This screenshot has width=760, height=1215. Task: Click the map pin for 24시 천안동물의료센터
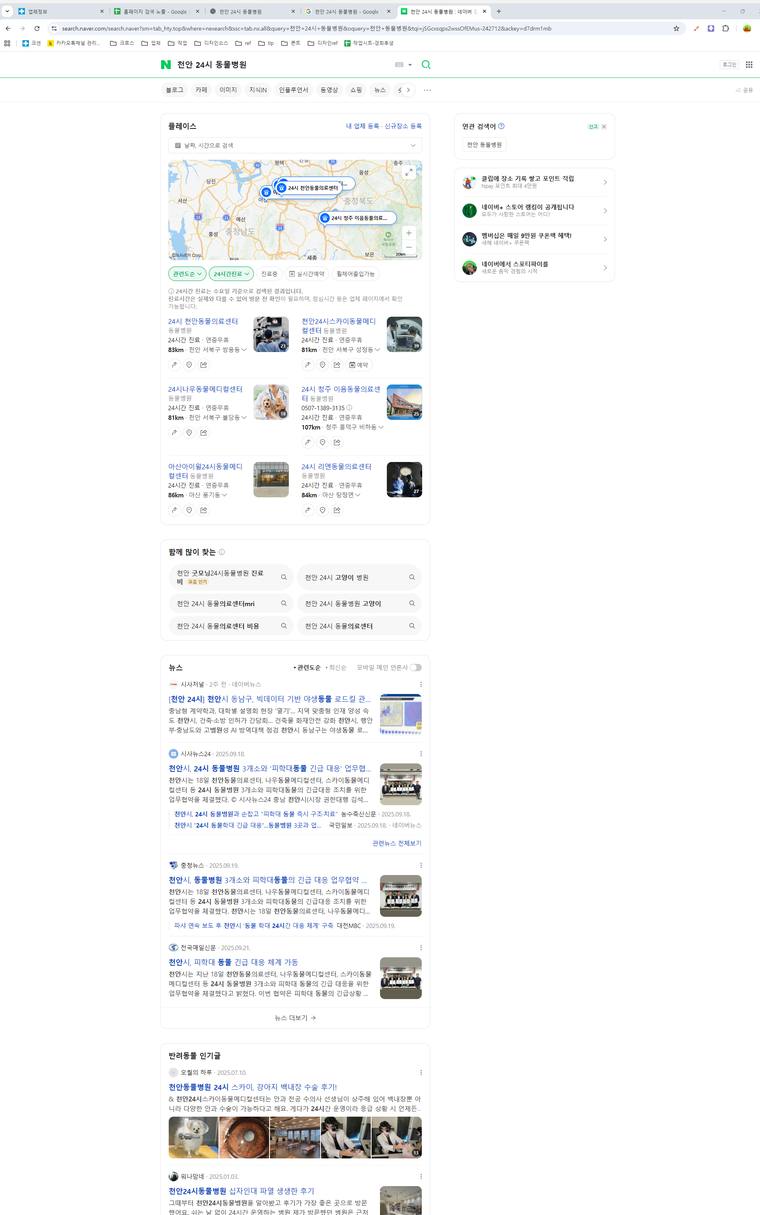pos(309,187)
